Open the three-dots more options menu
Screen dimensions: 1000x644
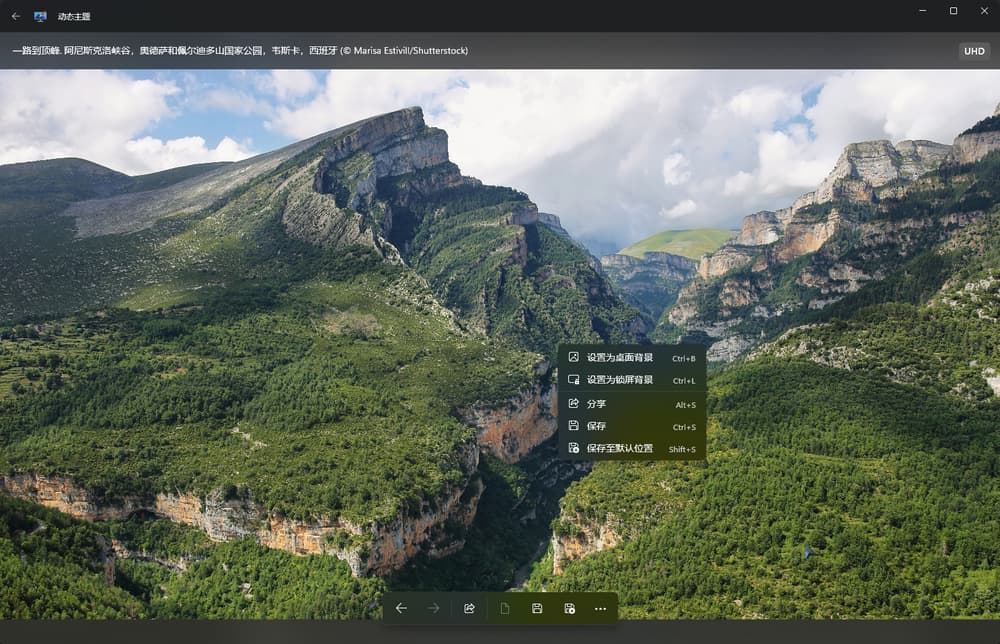(x=600, y=608)
